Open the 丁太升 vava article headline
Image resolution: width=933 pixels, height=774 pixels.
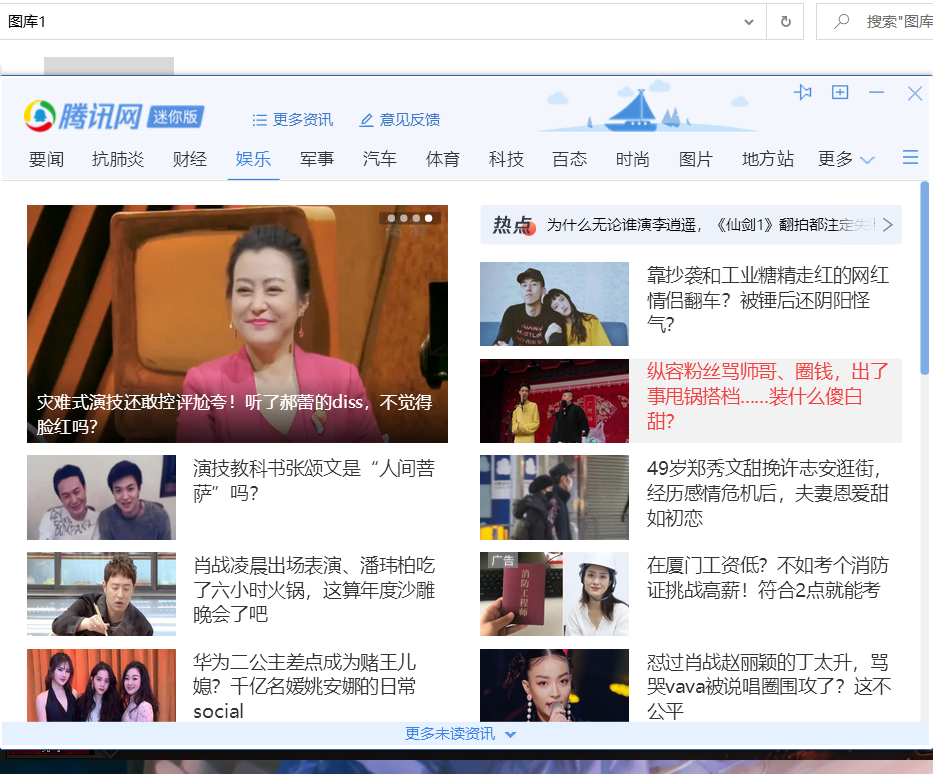click(x=769, y=687)
